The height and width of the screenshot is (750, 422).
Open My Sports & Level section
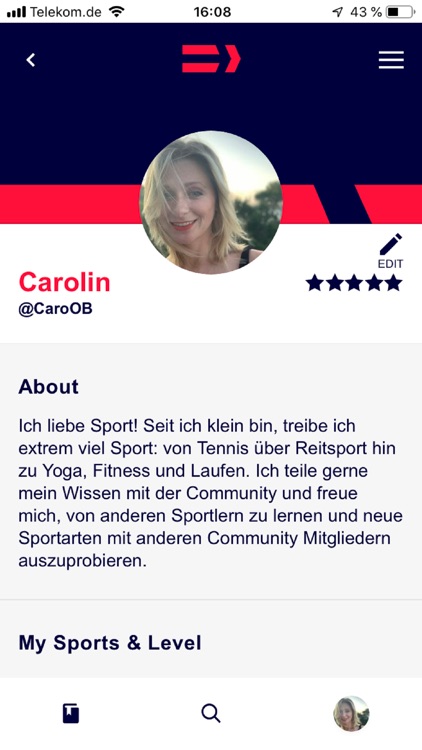pos(110,642)
